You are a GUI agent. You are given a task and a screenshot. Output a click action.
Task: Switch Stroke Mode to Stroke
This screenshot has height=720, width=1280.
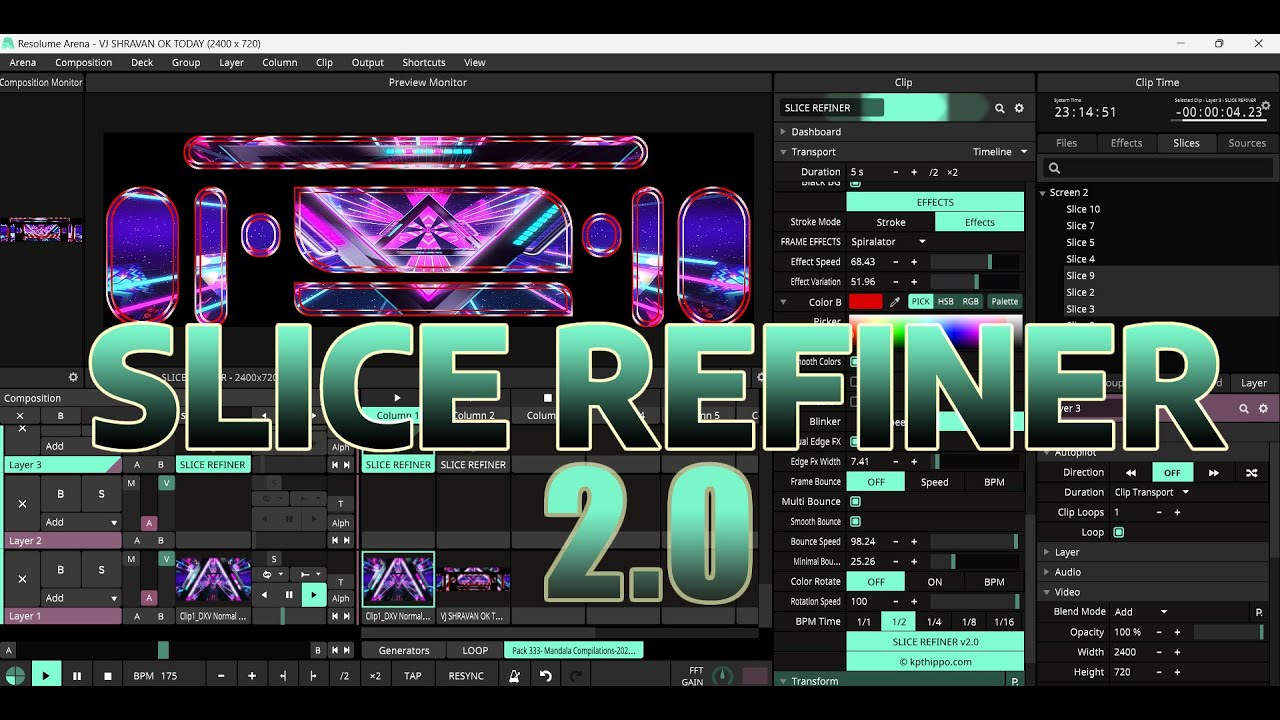pyautogui.click(x=890, y=222)
